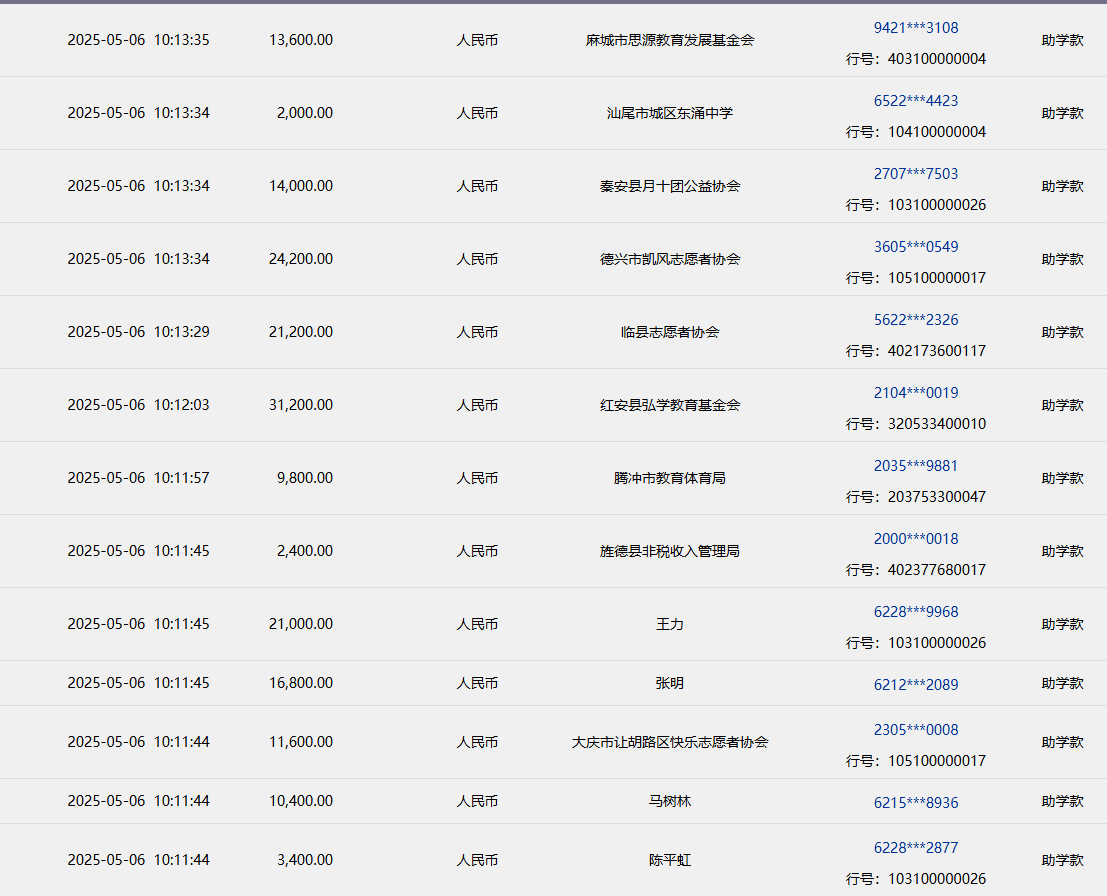Open account link 2305***0008
The height and width of the screenshot is (896, 1107).
915,730
